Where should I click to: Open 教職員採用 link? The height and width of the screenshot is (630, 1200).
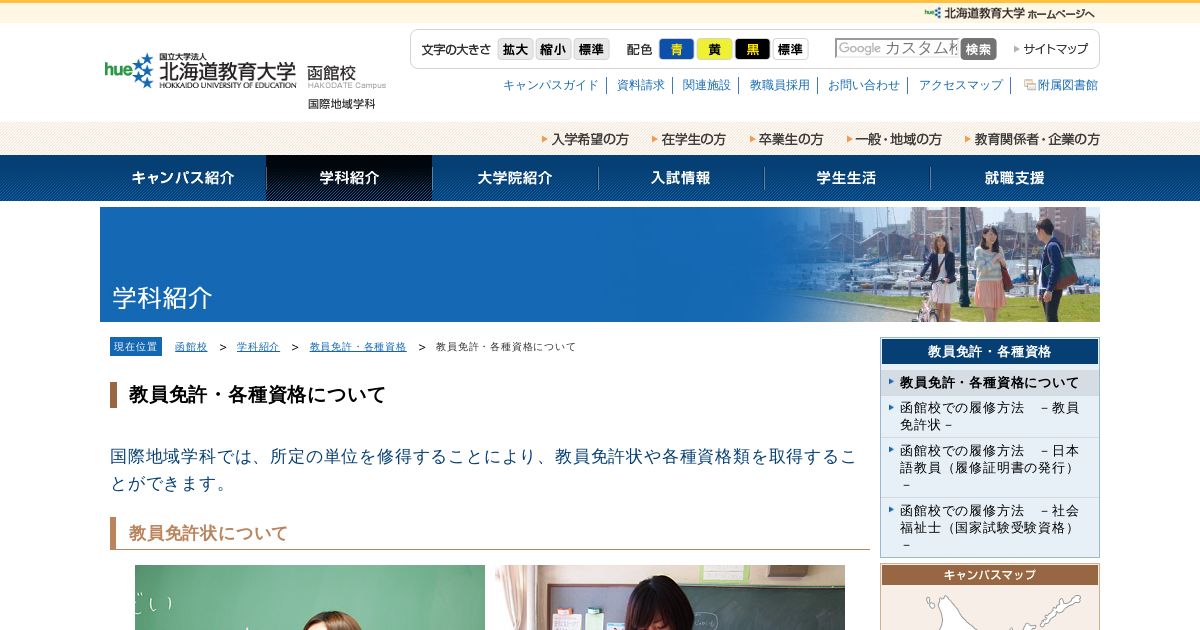pyautogui.click(x=780, y=85)
